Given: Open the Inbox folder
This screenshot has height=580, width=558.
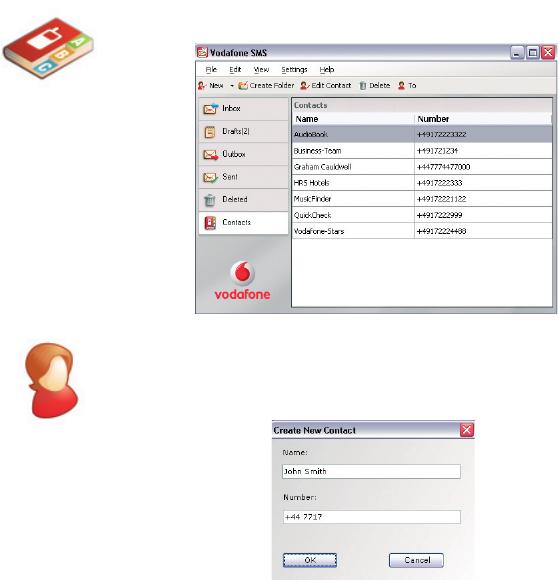Looking at the screenshot, I should (x=243, y=109).
